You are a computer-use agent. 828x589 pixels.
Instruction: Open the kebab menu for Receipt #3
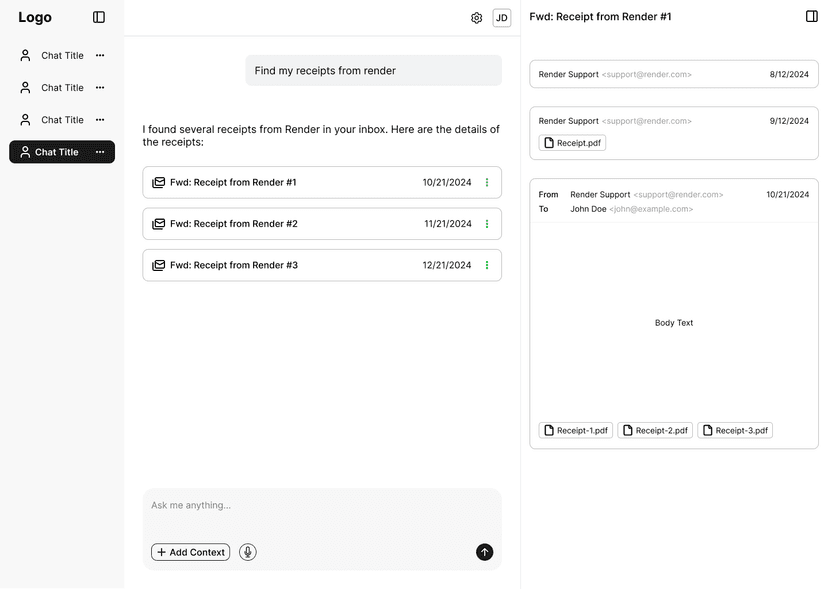[487, 265]
